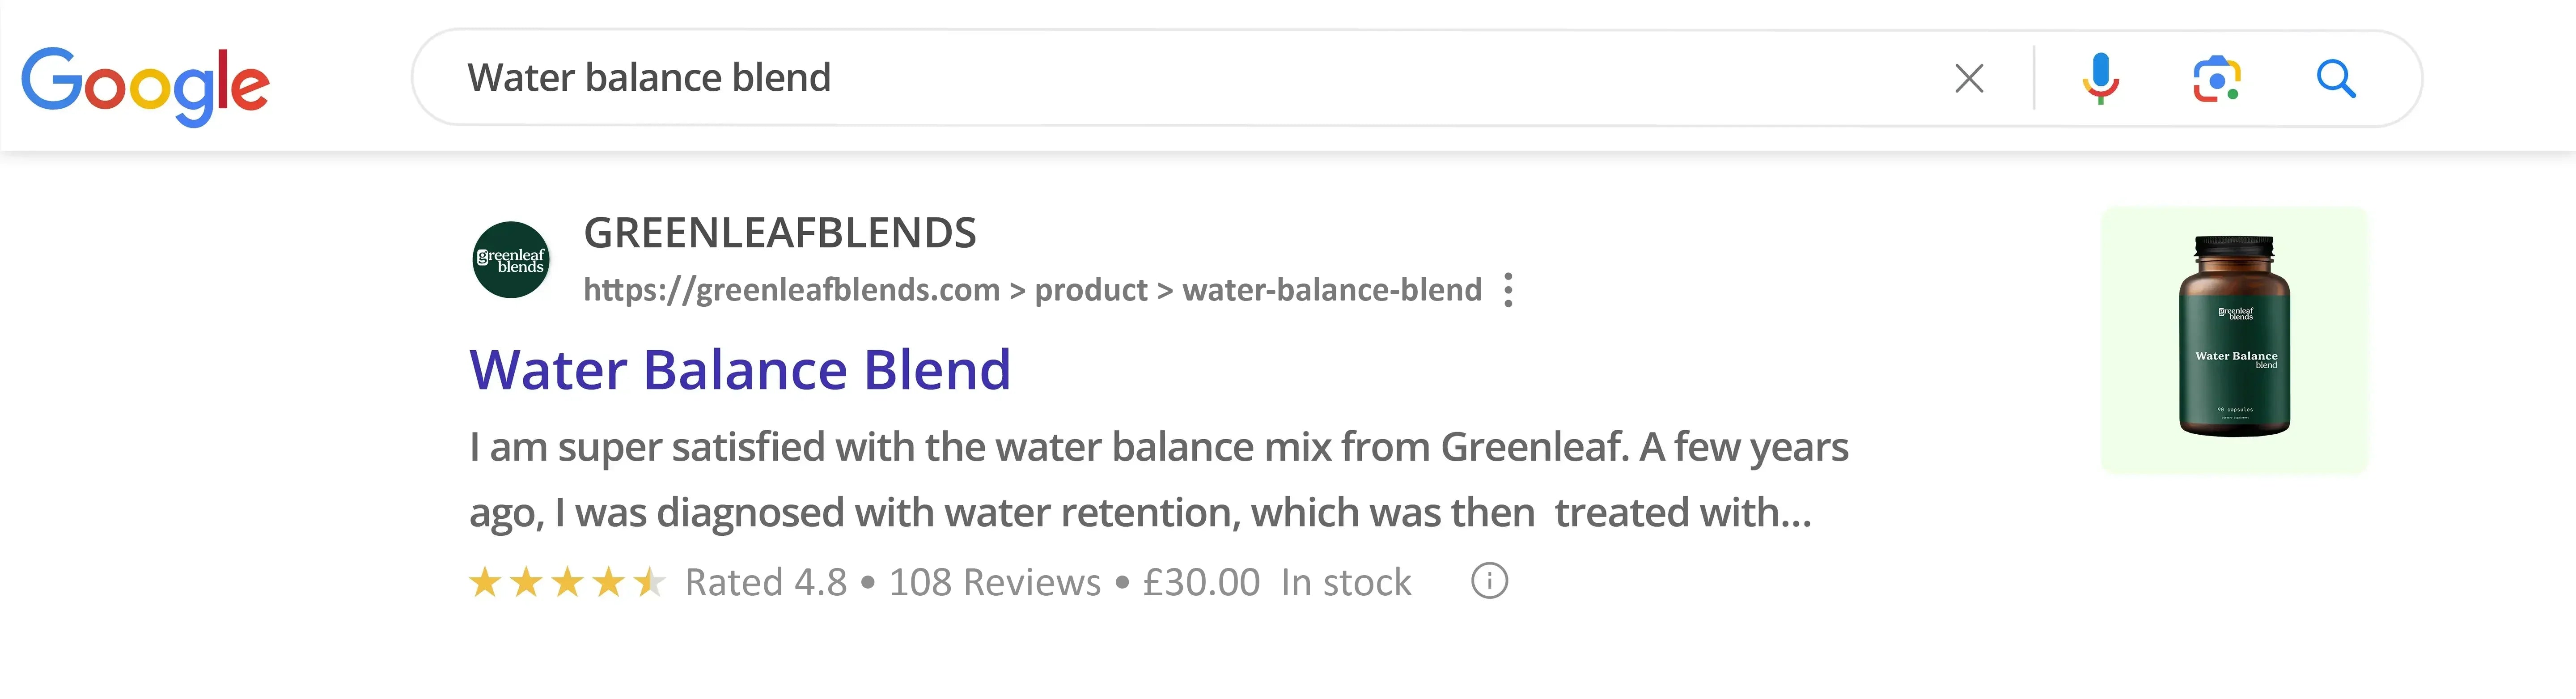Focus the Water balance blend search box
2576x699 pixels.
tap(1100, 78)
